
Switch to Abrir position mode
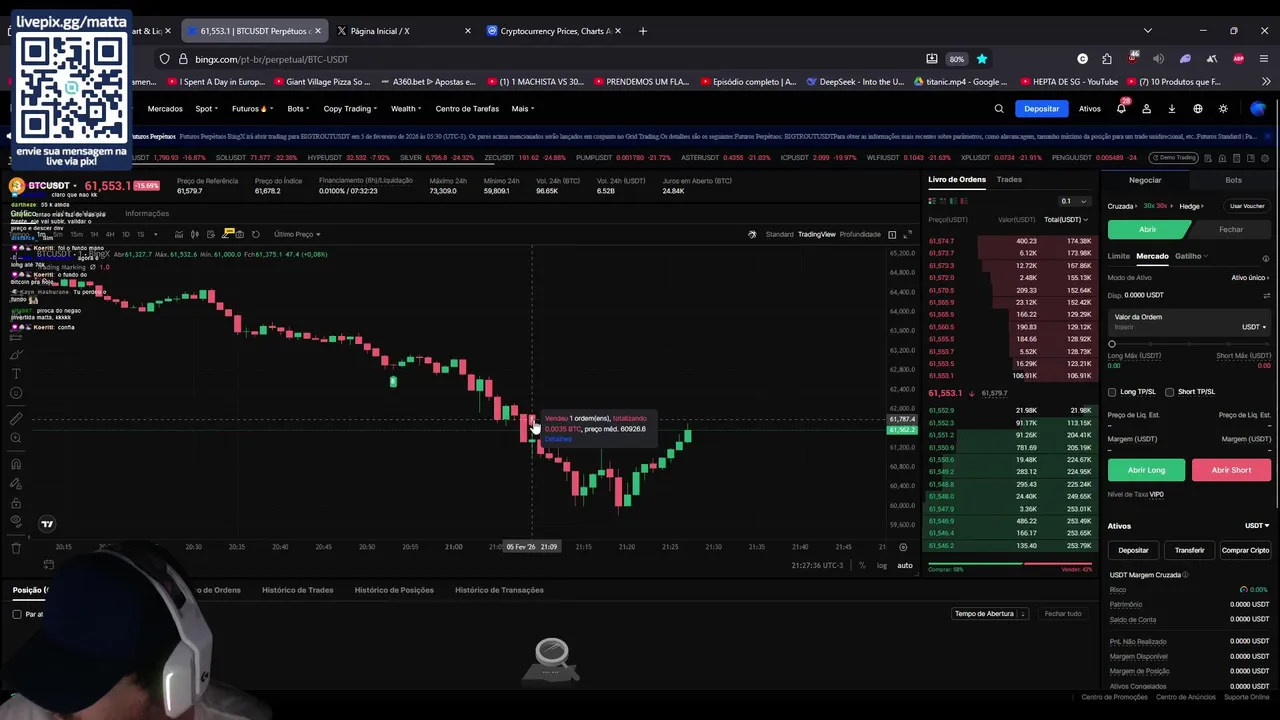click(x=1148, y=229)
